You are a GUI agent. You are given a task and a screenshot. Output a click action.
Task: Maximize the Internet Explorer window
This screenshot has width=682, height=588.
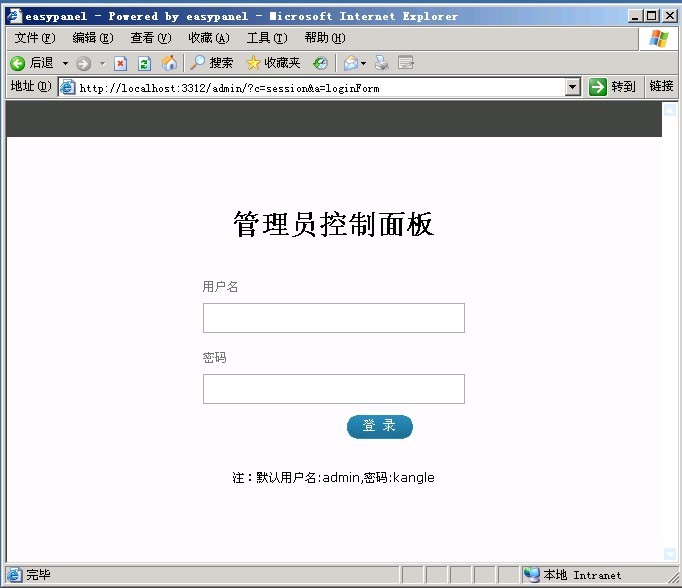click(x=651, y=16)
